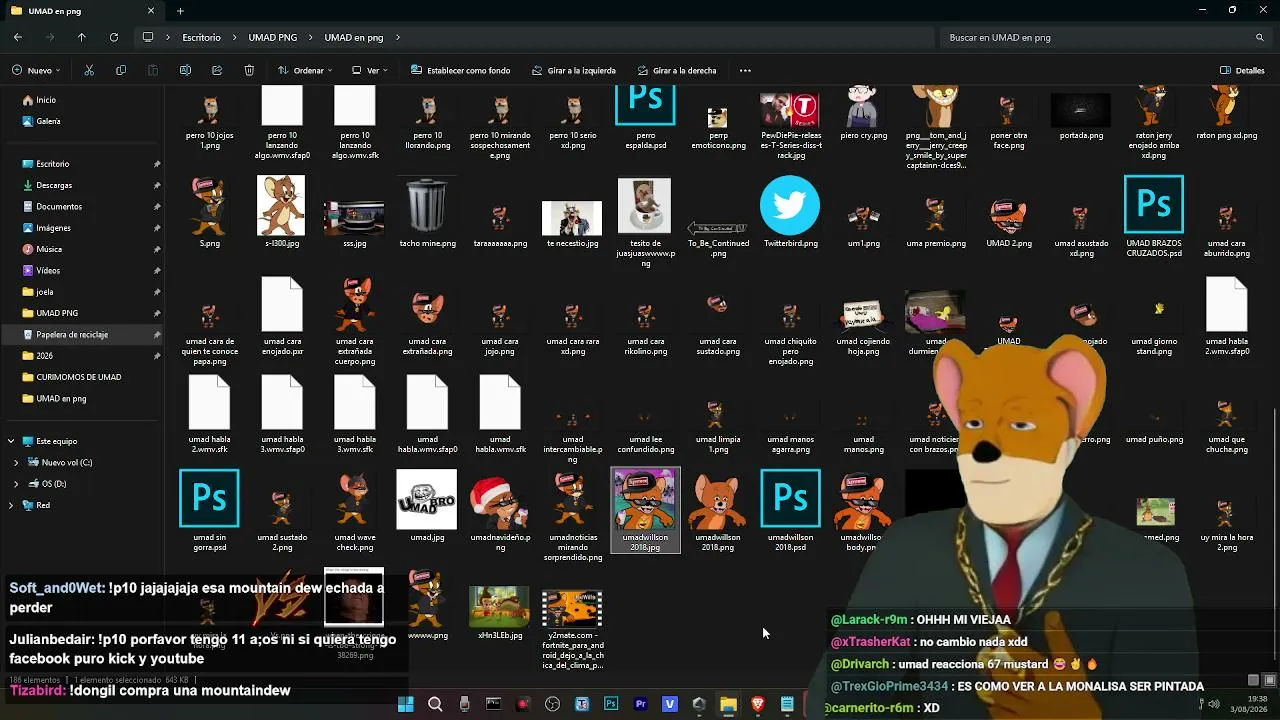This screenshot has width=1280, height=720.
Task: Expand chevron after UMAD en png breadcrumb
Action: 398,37
